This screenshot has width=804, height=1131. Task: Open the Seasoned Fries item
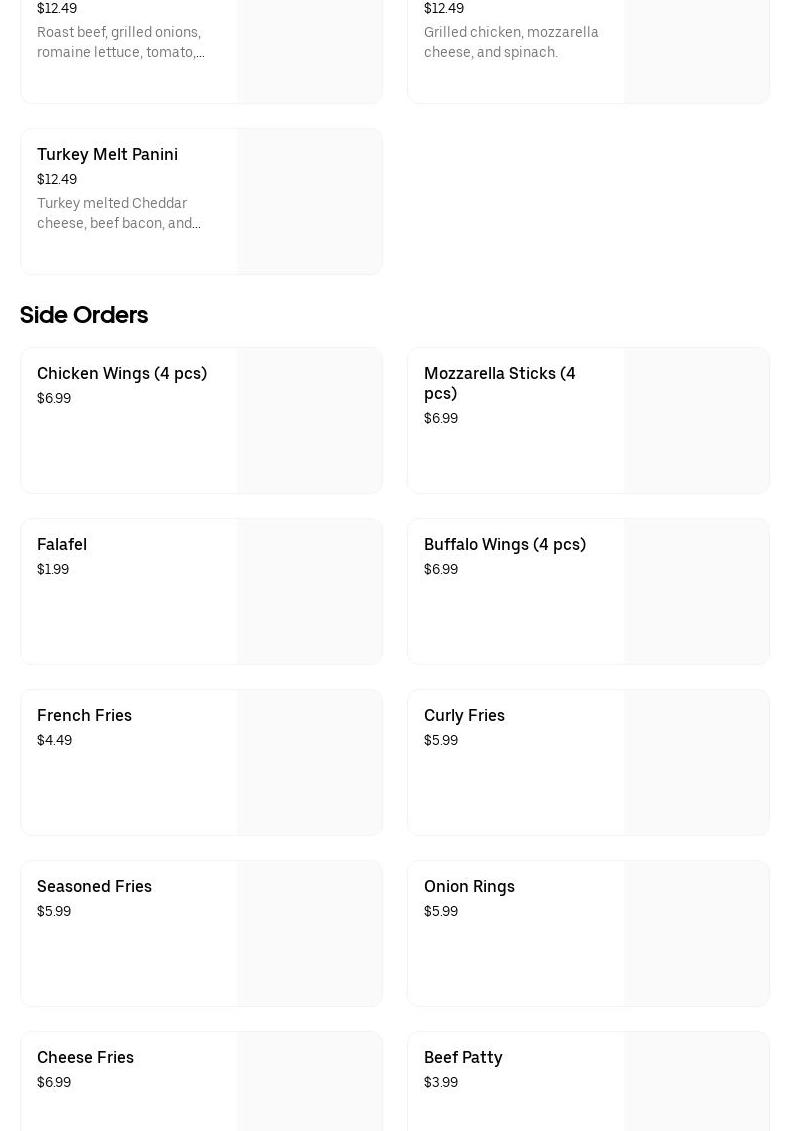pyautogui.click(x=94, y=887)
